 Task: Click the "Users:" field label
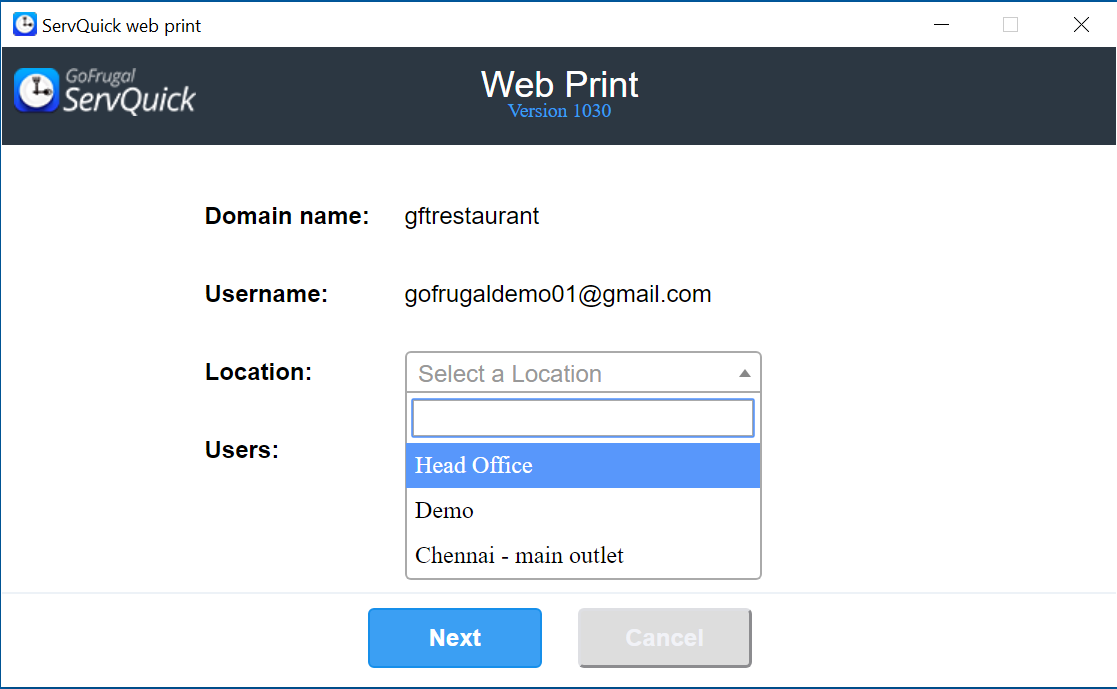(x=241, y=450)
